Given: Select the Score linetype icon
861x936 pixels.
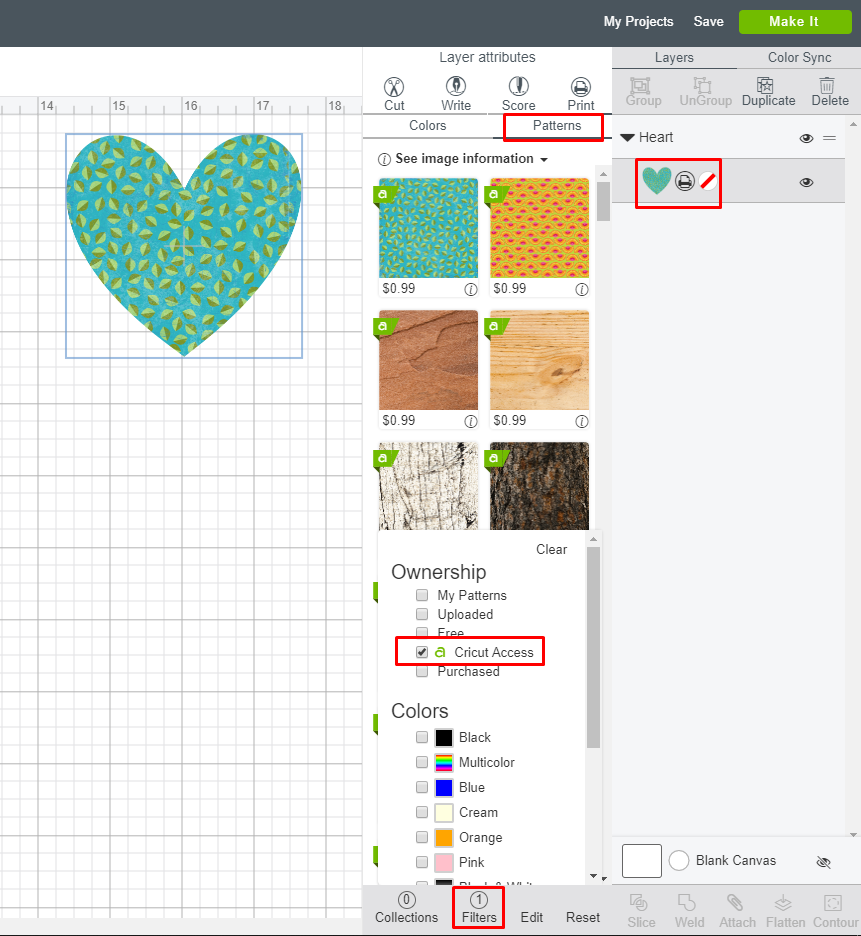Looking at the screenshot, I should 518,90.
